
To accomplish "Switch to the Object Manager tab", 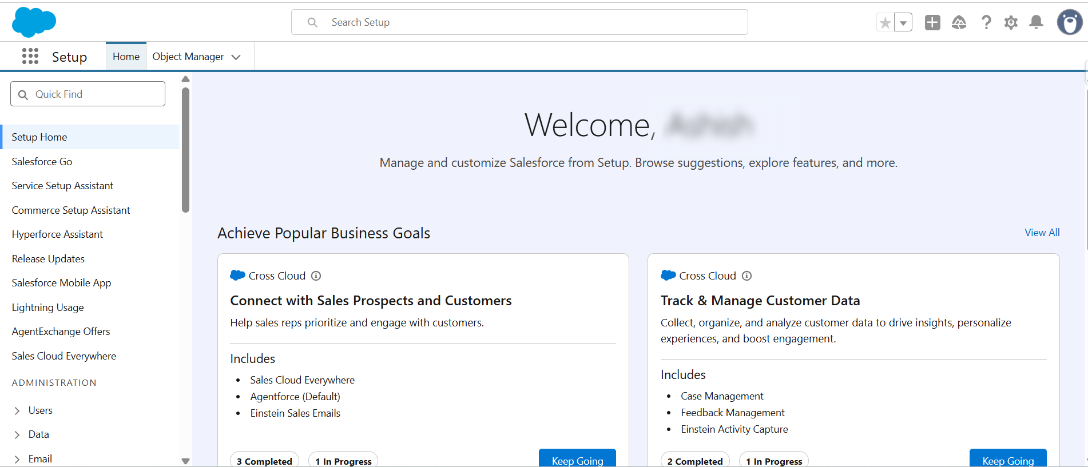I will pos(188,57).
